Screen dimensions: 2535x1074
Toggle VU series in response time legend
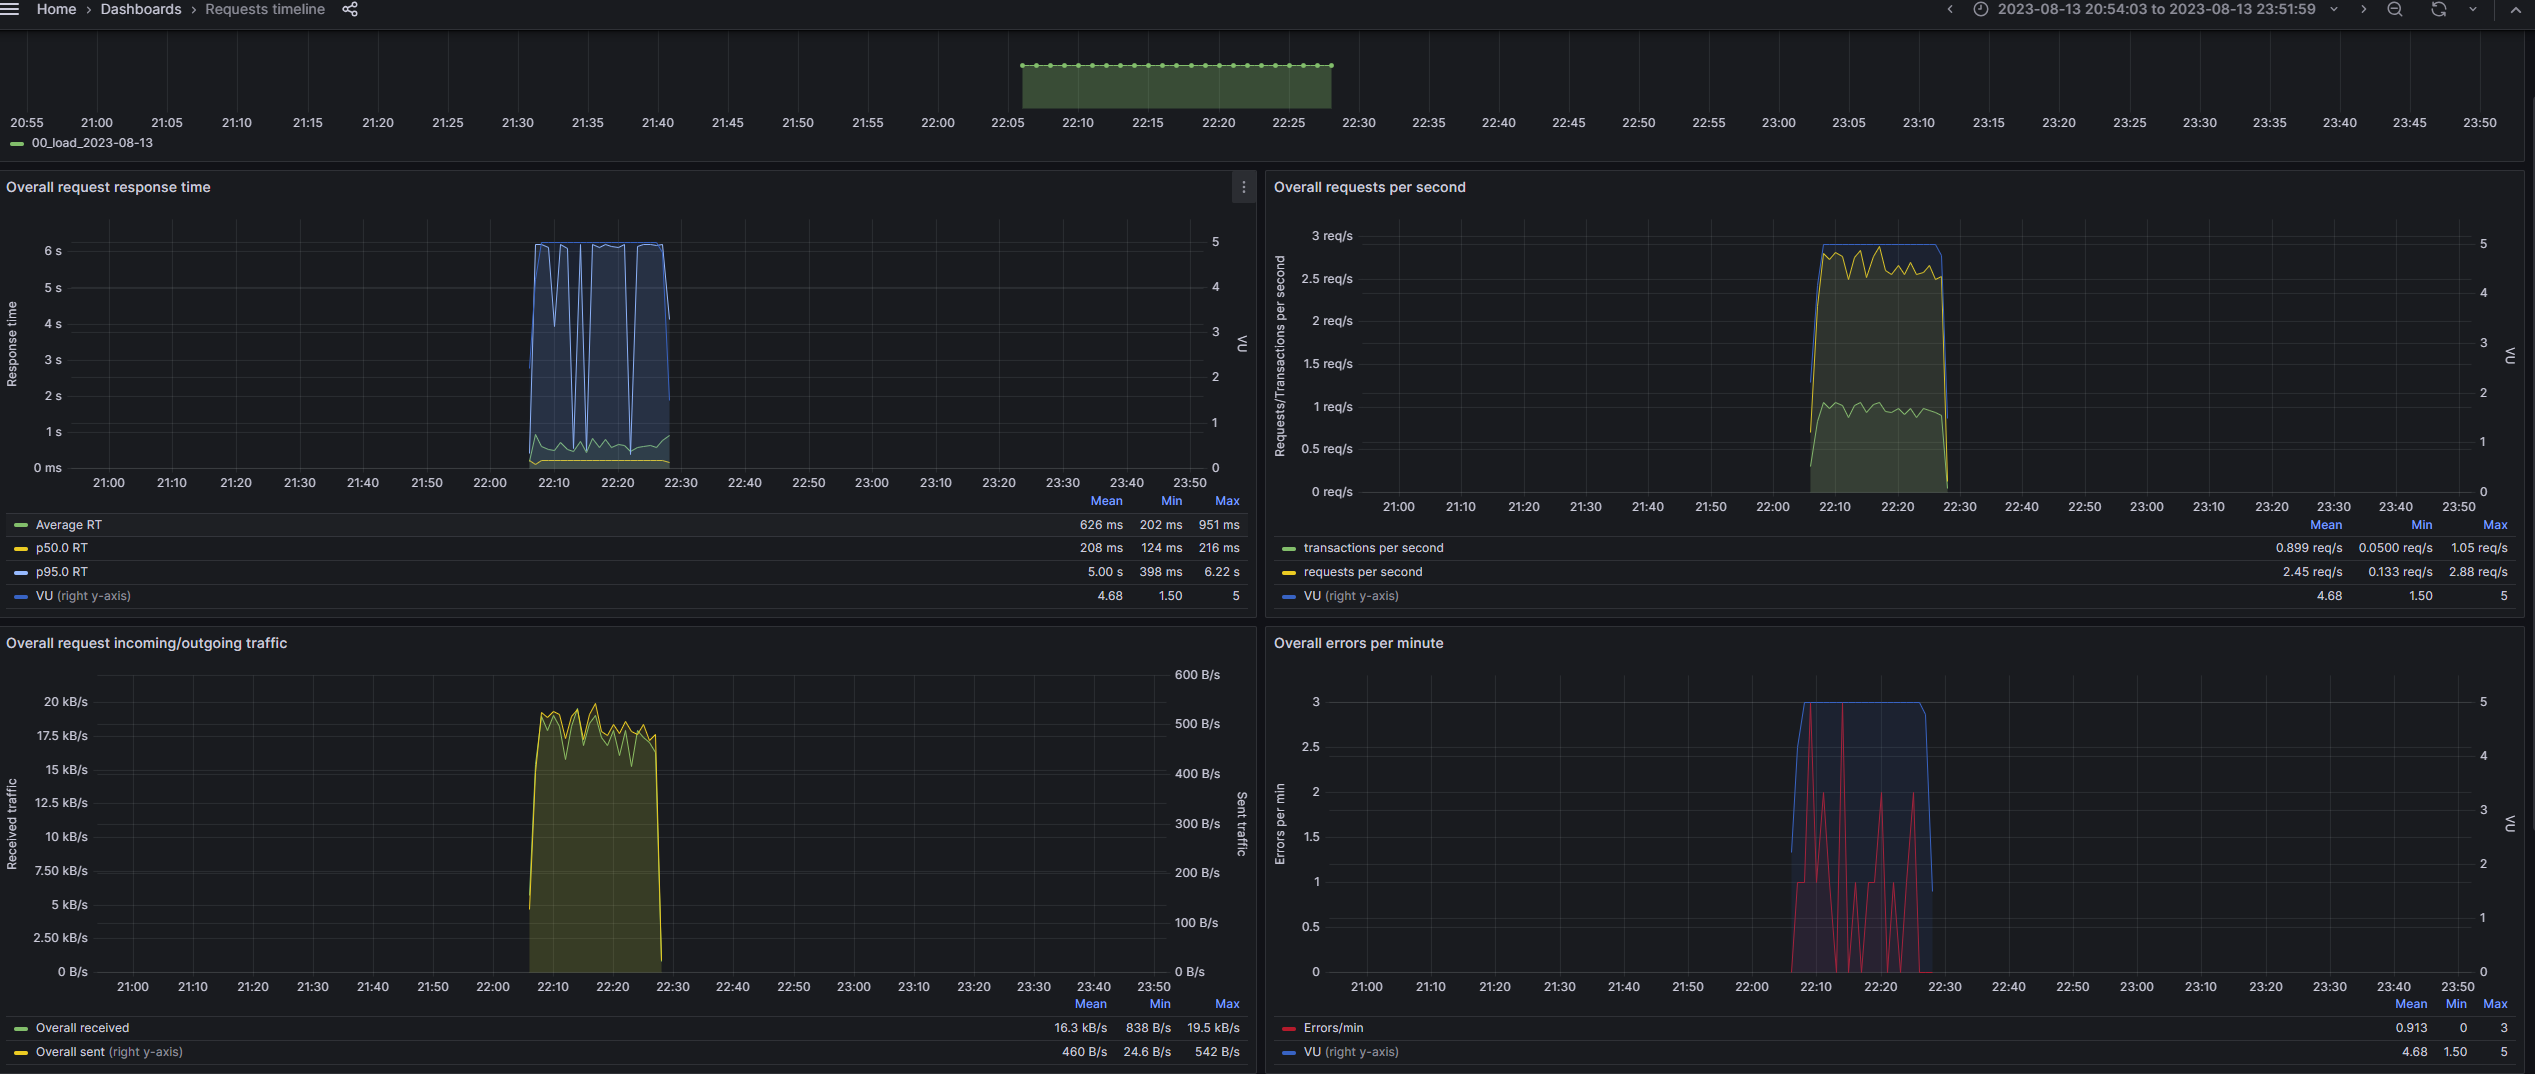click(x=83, y=596)
